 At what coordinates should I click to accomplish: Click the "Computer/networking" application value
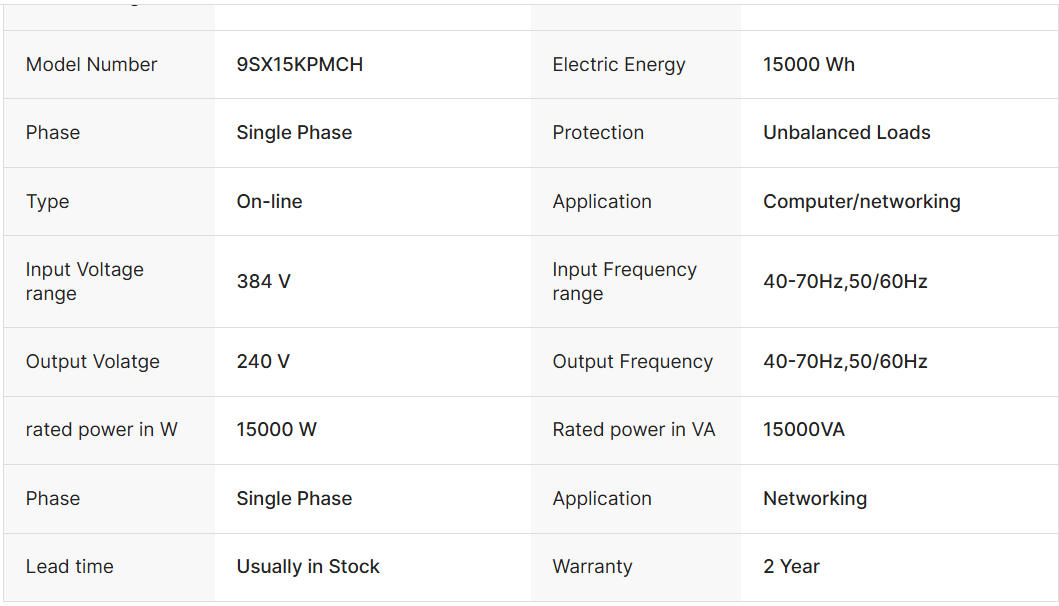[861, 201]
